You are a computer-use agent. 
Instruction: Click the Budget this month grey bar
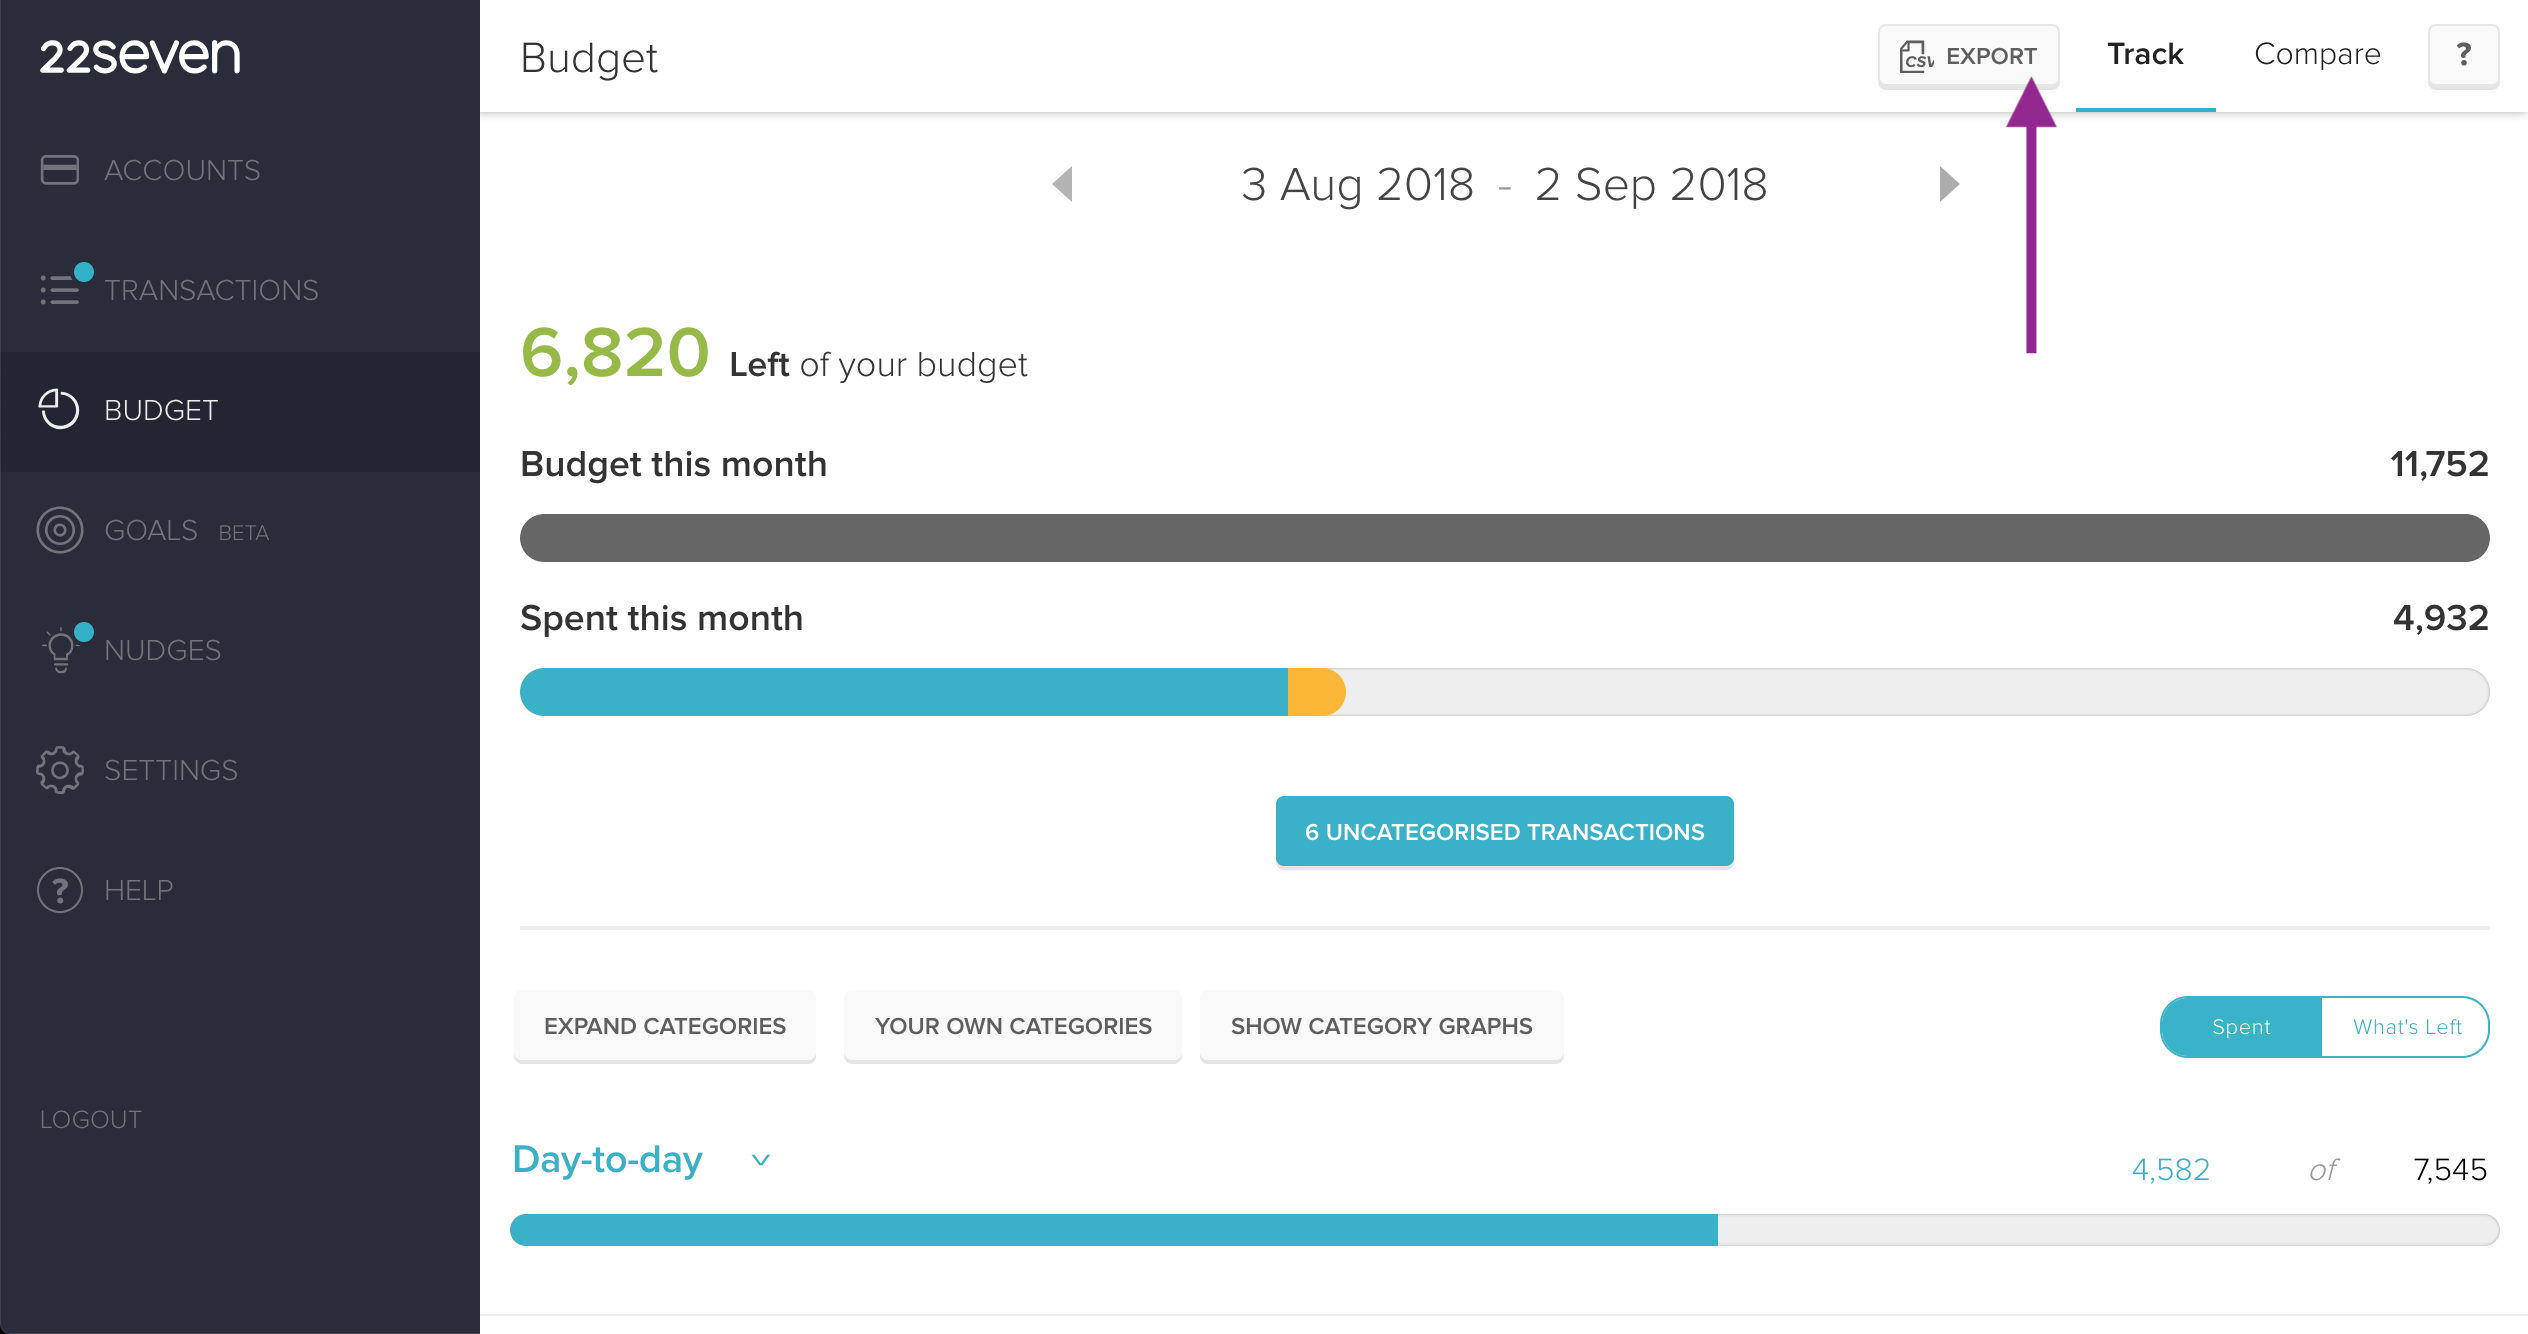(1504, 538)
